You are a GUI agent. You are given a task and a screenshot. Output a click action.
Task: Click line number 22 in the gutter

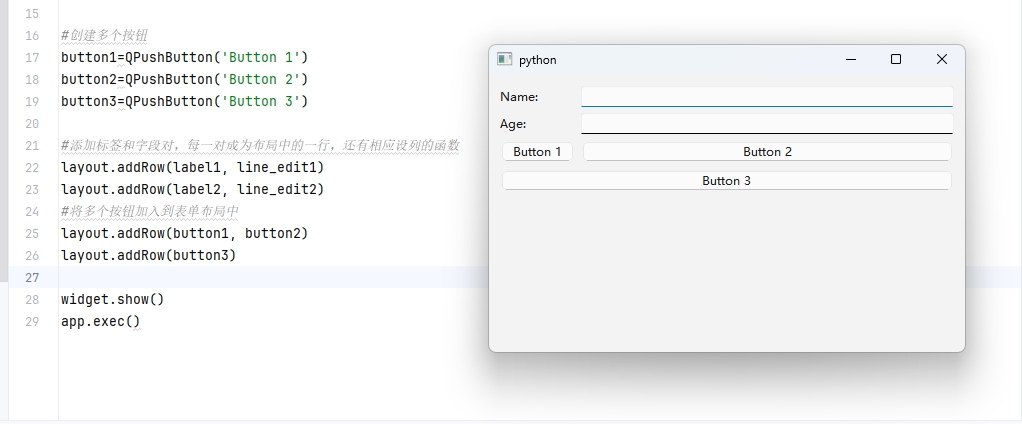click(32, 167)
